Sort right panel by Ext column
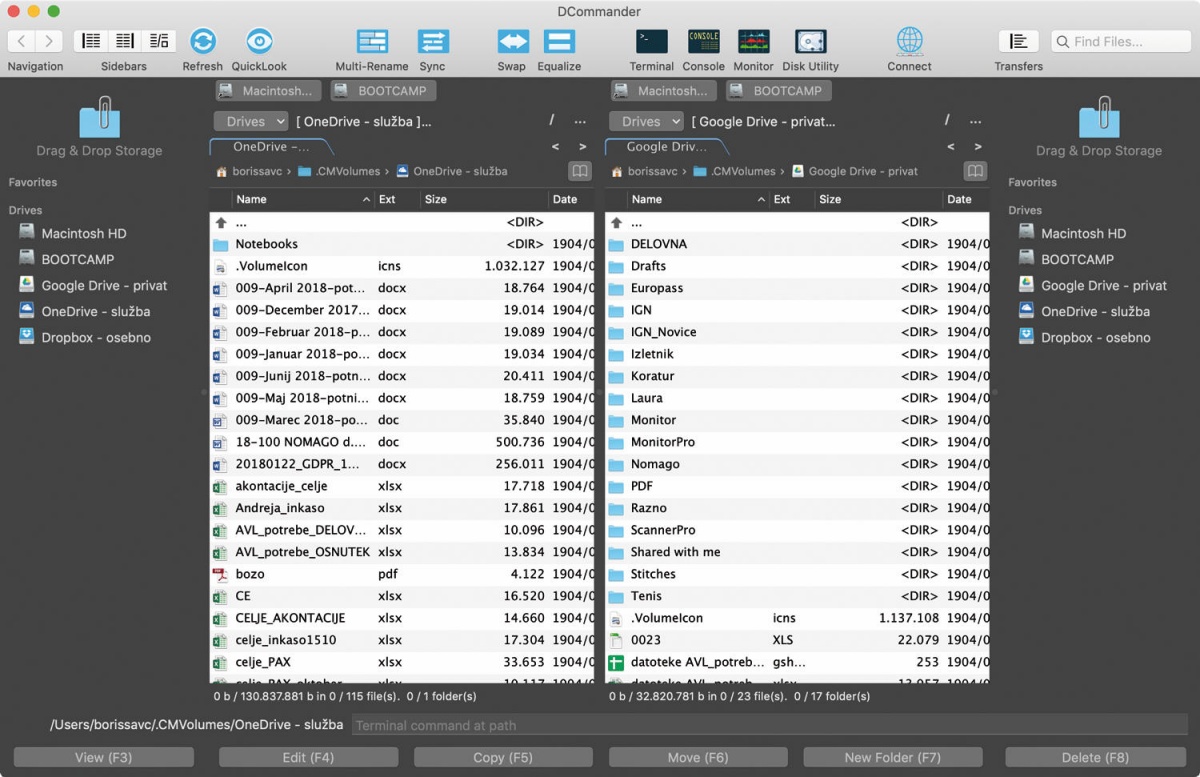 click(x=791, y=199)
